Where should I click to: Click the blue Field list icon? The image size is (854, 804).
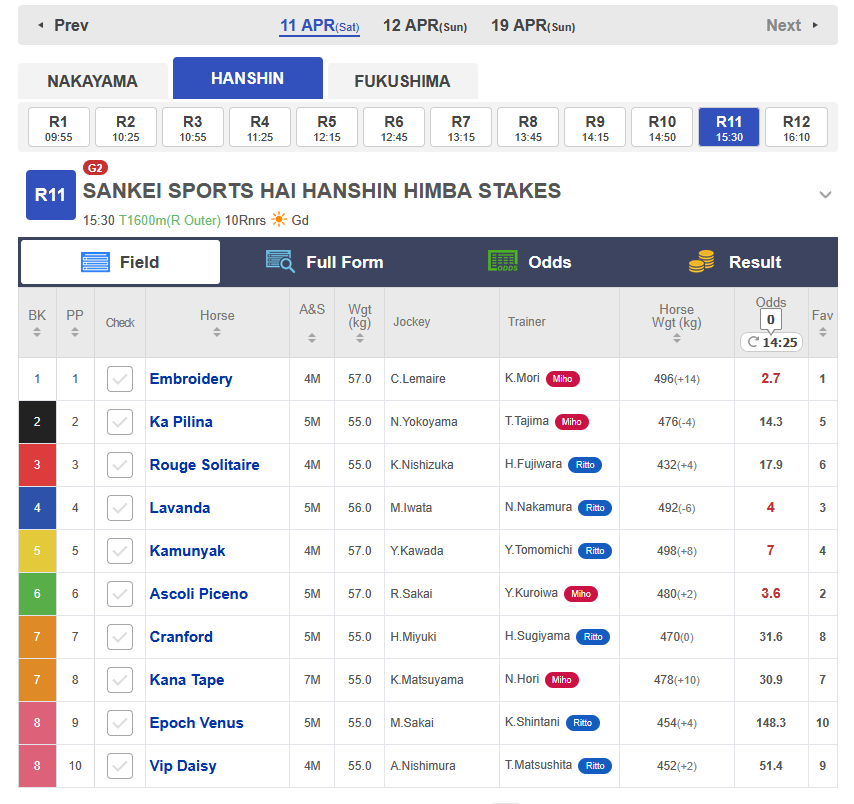pyautogui.click(x=95, y=262)
